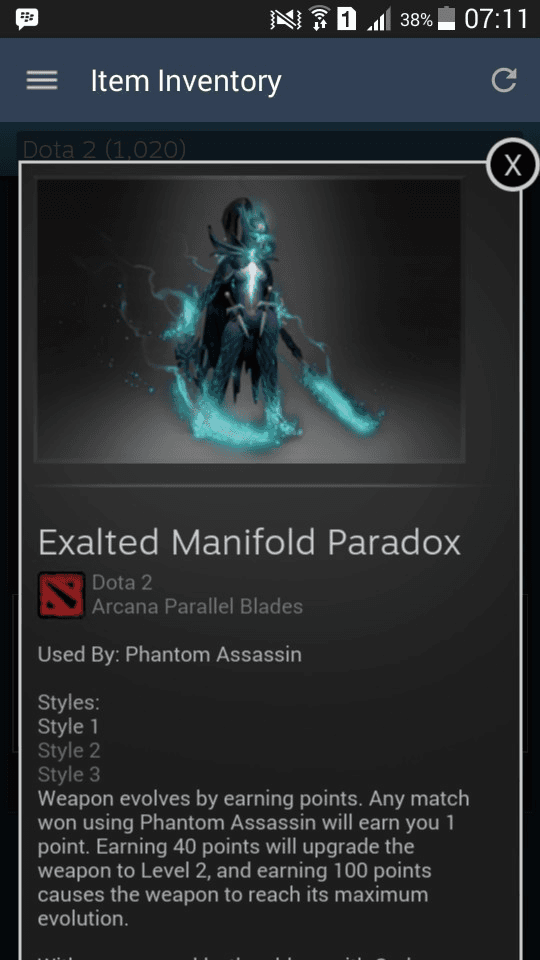This screenshot has height=960, width=540.
Task: Tap the Wi-Fi status icon
Action: [319, 19]
